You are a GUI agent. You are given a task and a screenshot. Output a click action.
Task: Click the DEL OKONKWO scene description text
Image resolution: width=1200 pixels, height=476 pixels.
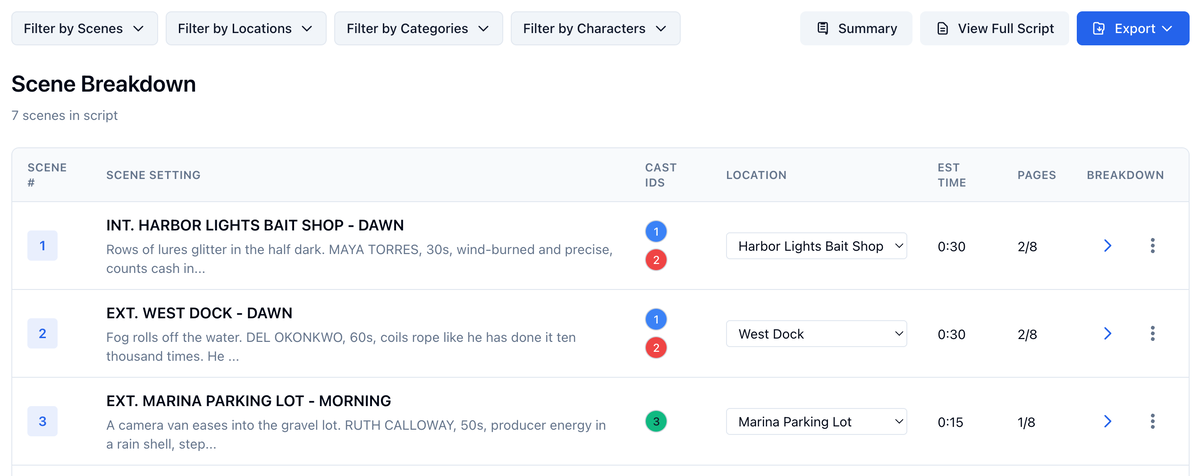pyautogui.click(x=341, y=347)
